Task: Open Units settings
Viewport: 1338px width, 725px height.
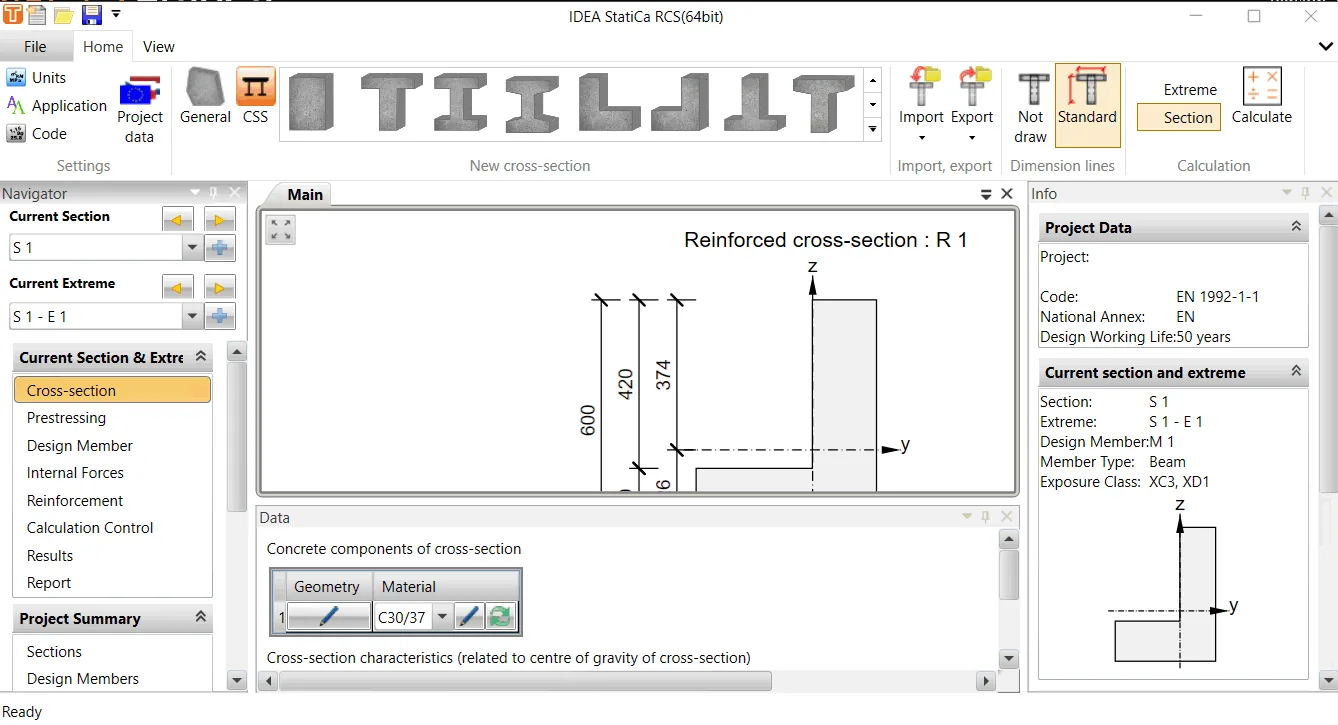Action: coord(37,78)
